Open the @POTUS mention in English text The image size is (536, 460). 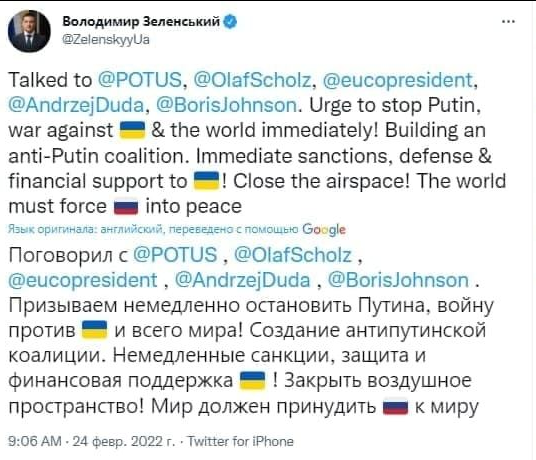pyautogui.click(x=140, y=80)
